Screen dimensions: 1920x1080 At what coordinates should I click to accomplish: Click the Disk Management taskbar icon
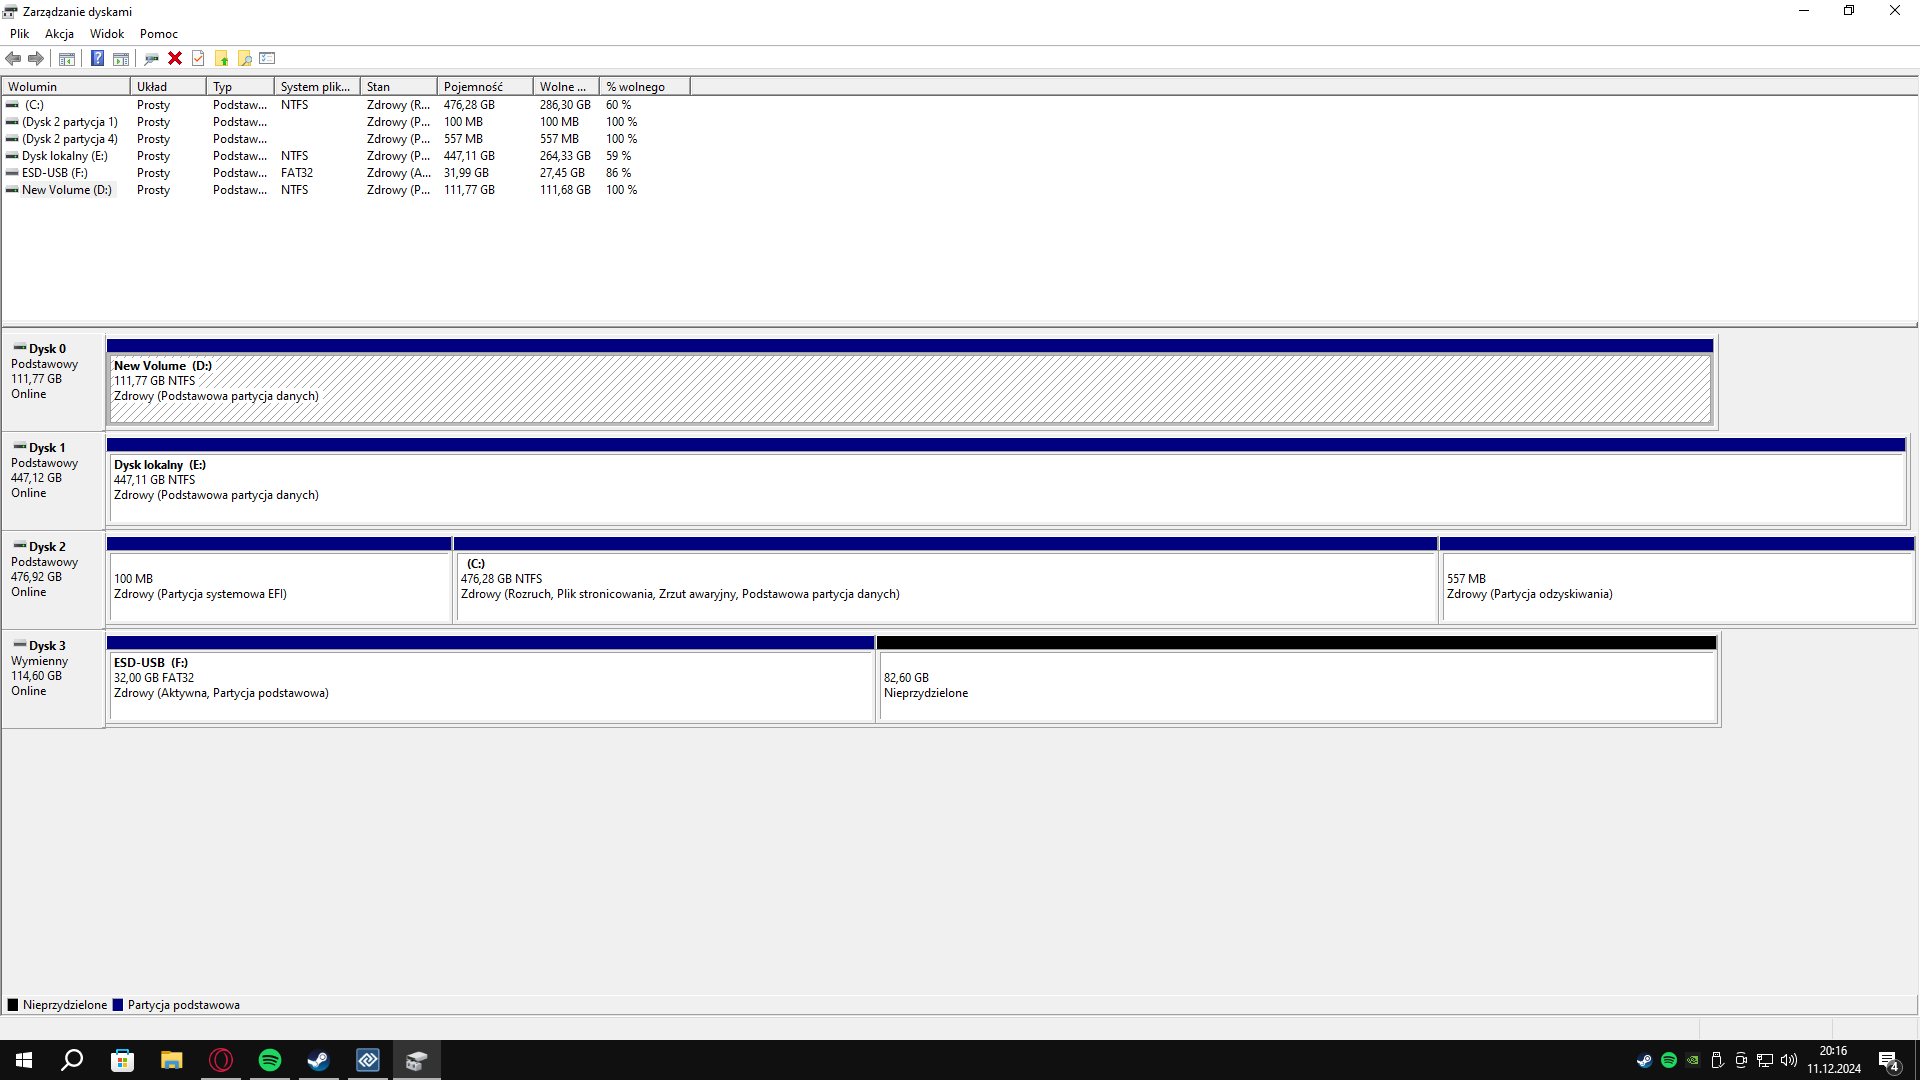[x=417, y=1060]
